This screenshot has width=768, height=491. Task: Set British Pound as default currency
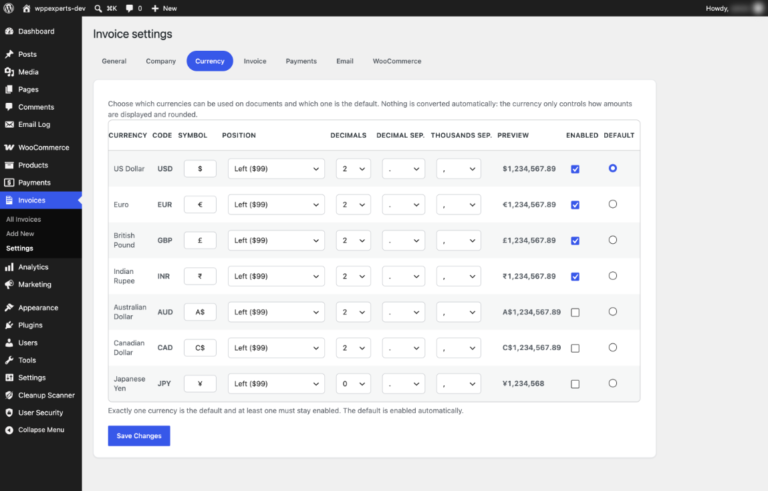tap(613, 240)
